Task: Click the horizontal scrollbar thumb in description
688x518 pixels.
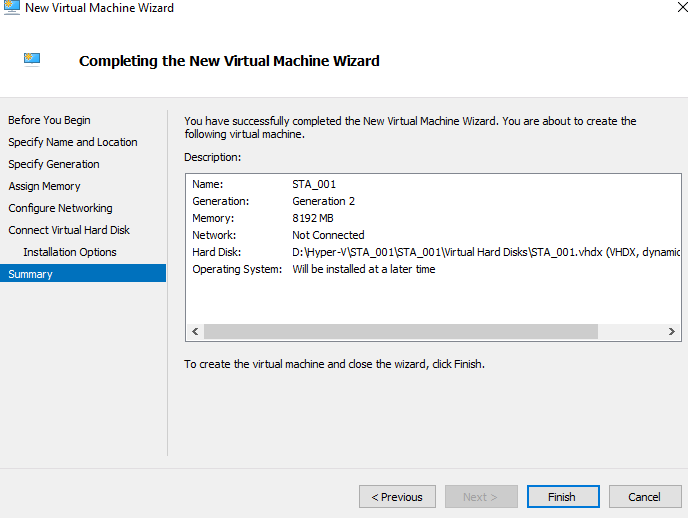Action: click(400, 331)
